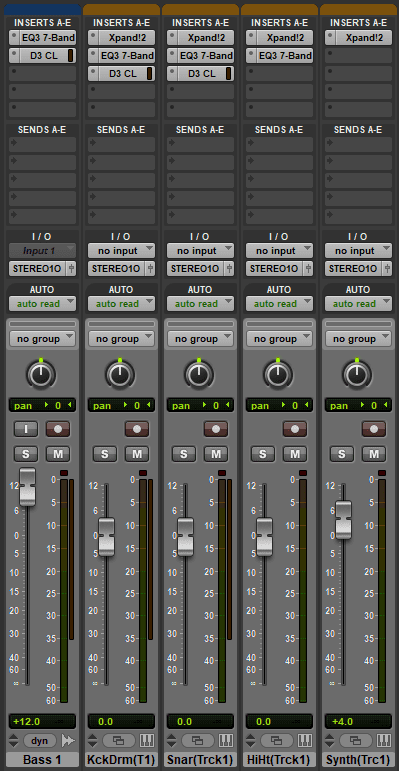This screenshot has width=399, height=771.
Task: Solo the Bass 1 track
Action: pos(26,454)
